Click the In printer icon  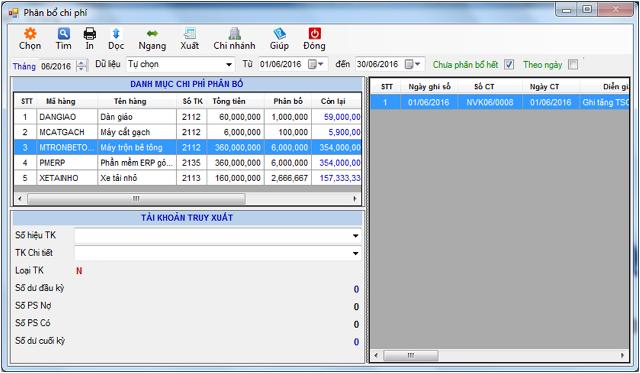click(89, 33)
